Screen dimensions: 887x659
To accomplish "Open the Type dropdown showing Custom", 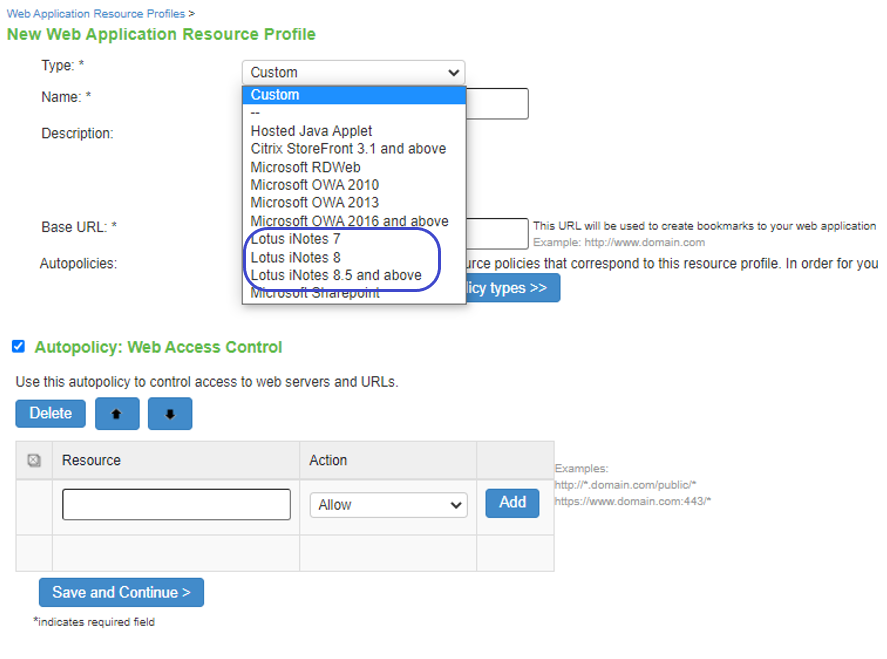I will [354, 72].
